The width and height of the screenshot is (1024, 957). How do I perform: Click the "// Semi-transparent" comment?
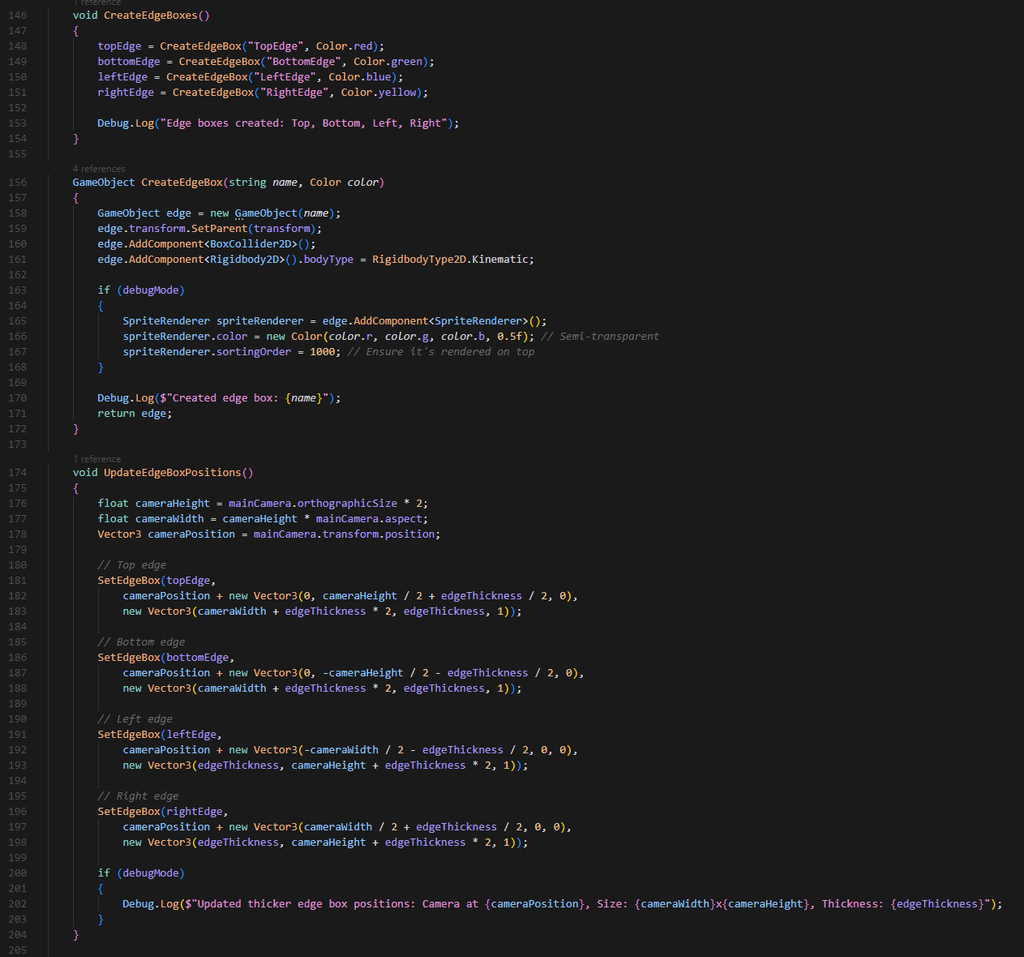(600, 336)
